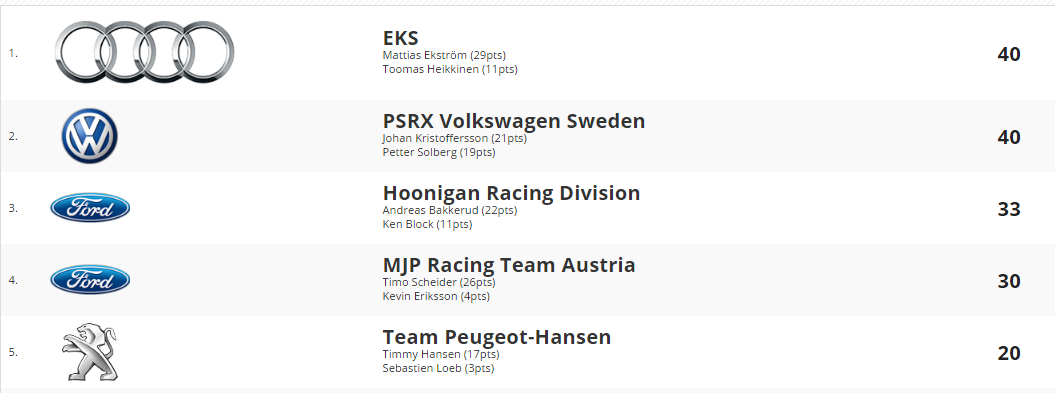The image size is (1055, 393).
Task: Click the Audi four-rings logo
Action: pyautogui.click(x=145, y=52)
